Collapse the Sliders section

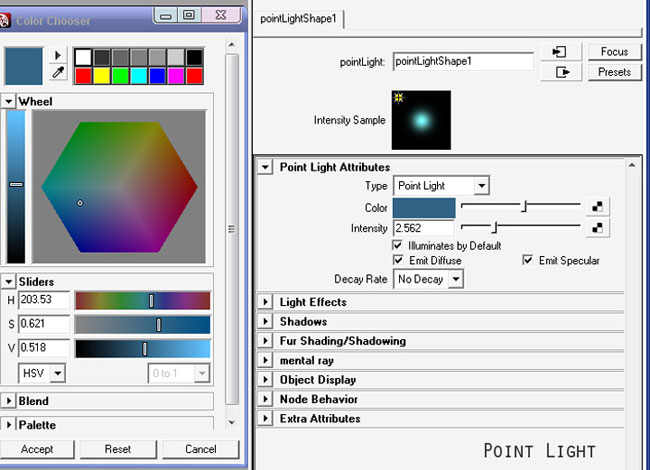8,281
